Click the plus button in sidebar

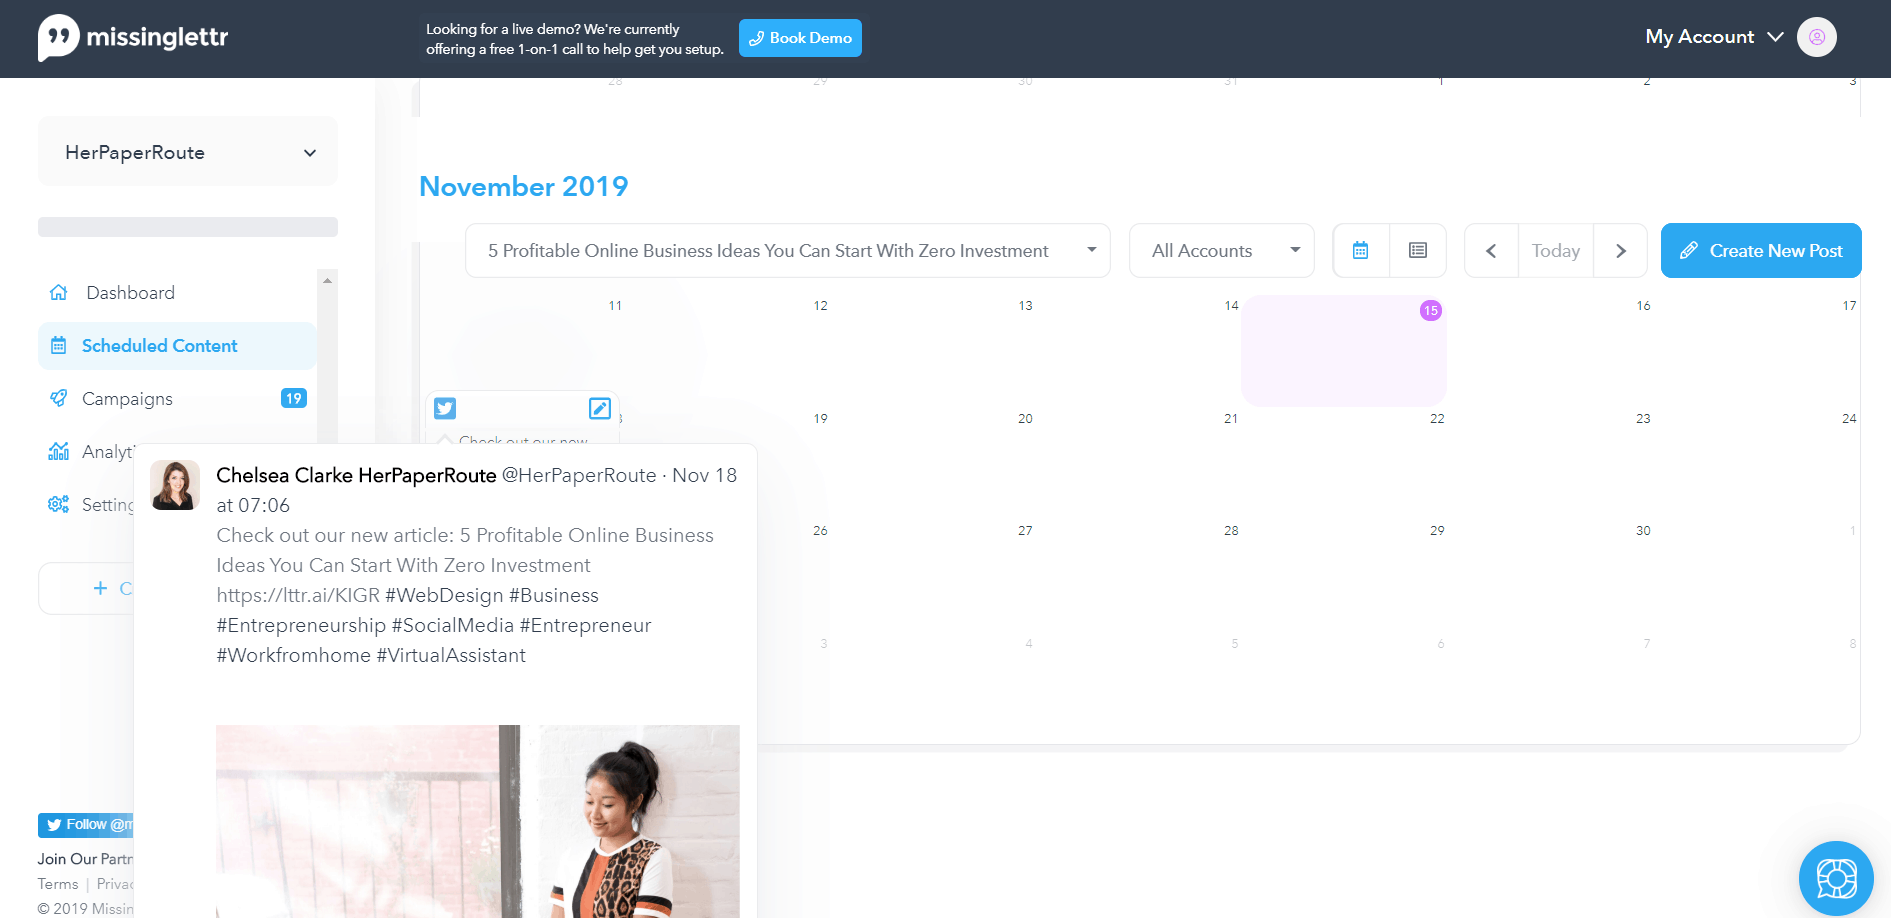click(100, 588)
